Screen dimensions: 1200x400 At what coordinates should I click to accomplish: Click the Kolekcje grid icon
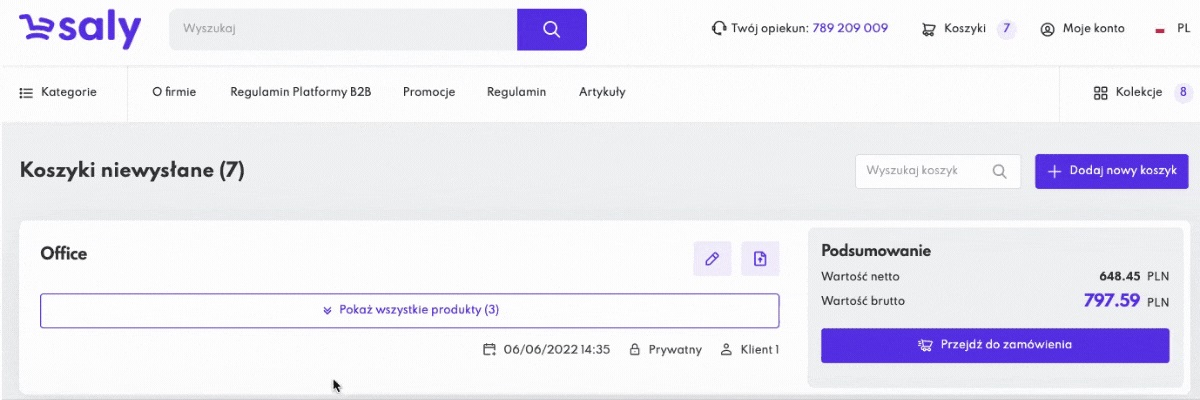pos(1100,93)
